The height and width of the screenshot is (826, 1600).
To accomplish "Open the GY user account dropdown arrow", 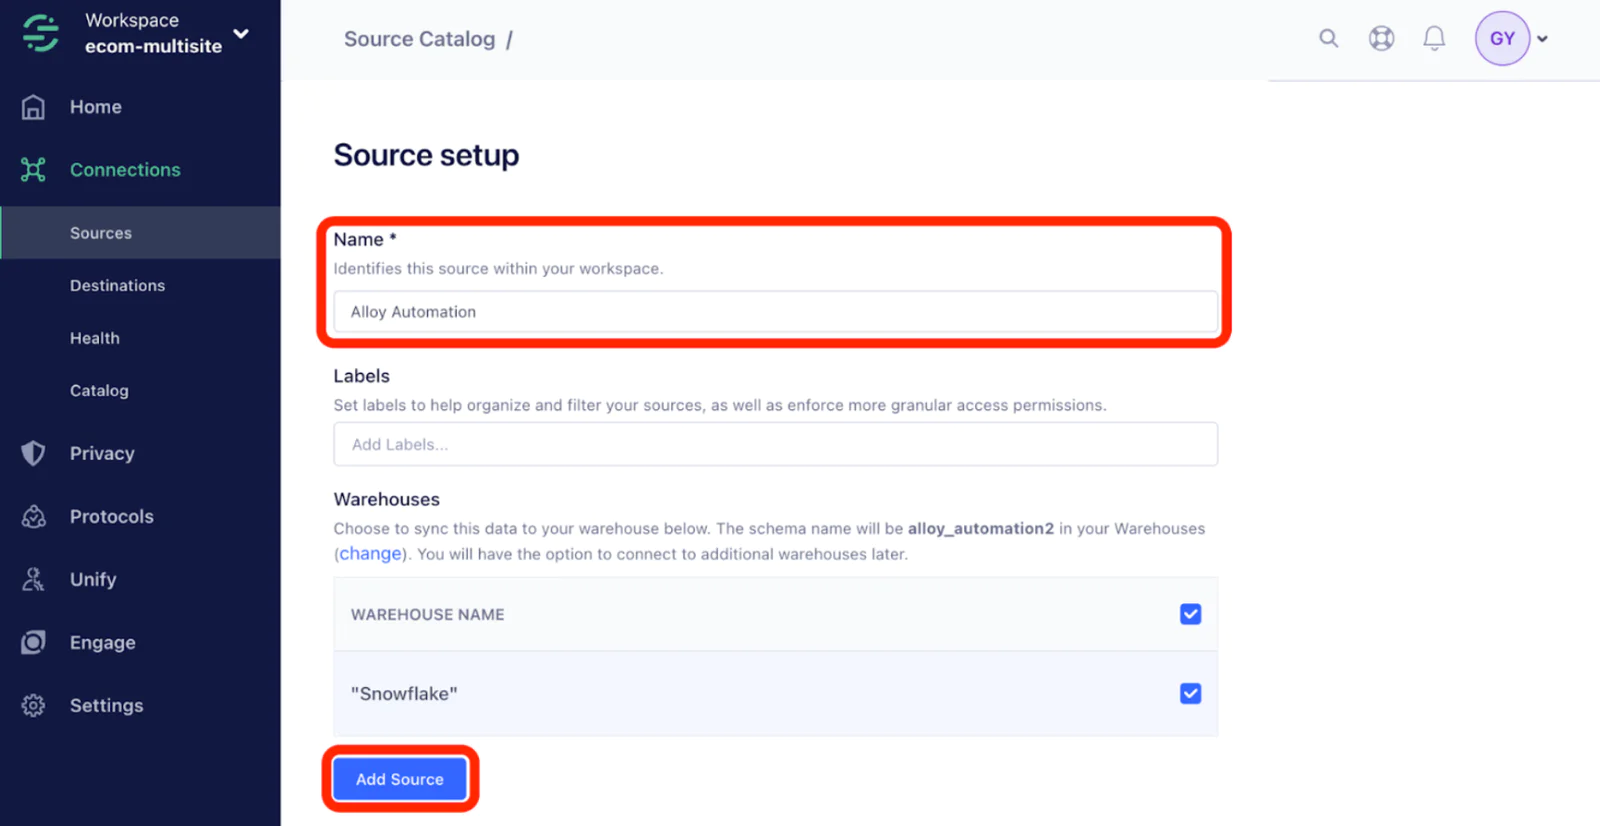I will click(1543, 39).
